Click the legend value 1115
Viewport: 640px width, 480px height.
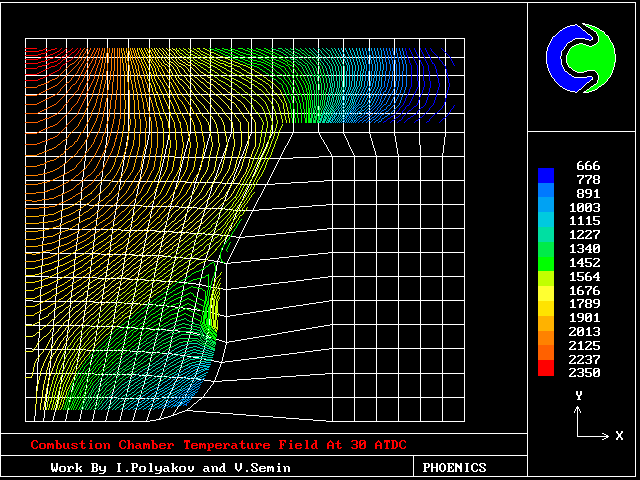[x=583, y=220]
